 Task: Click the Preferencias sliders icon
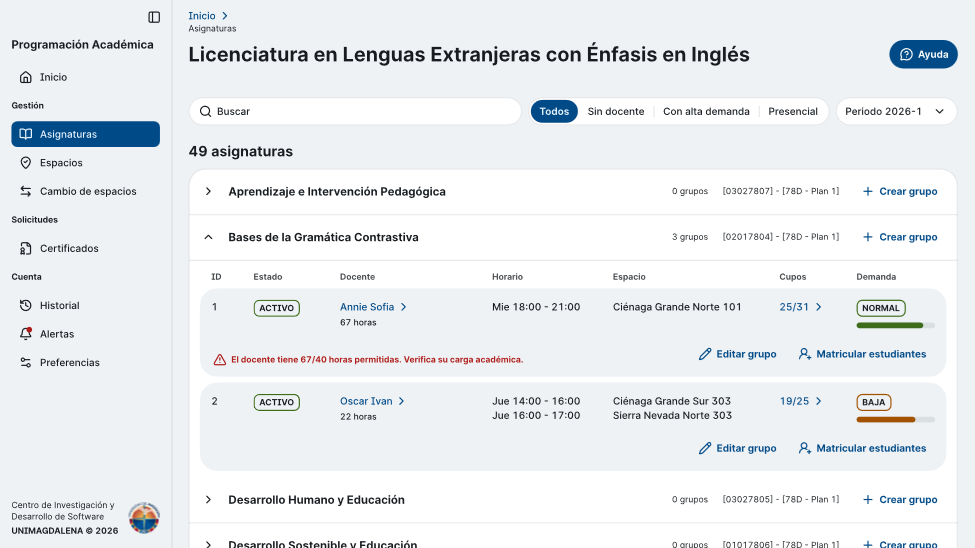(x=25, y=363)
